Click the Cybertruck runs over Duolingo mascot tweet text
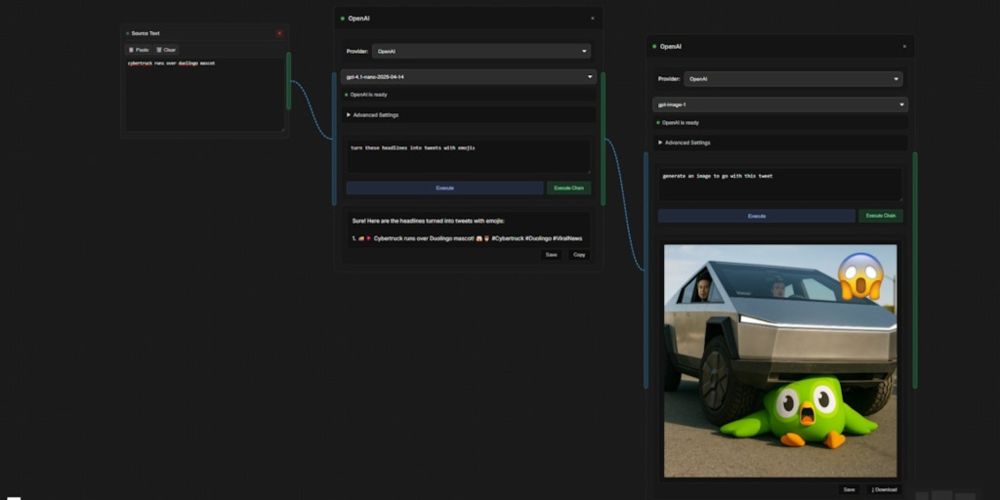The width and height of the screenshot is (1000, 500). point(467,238)
